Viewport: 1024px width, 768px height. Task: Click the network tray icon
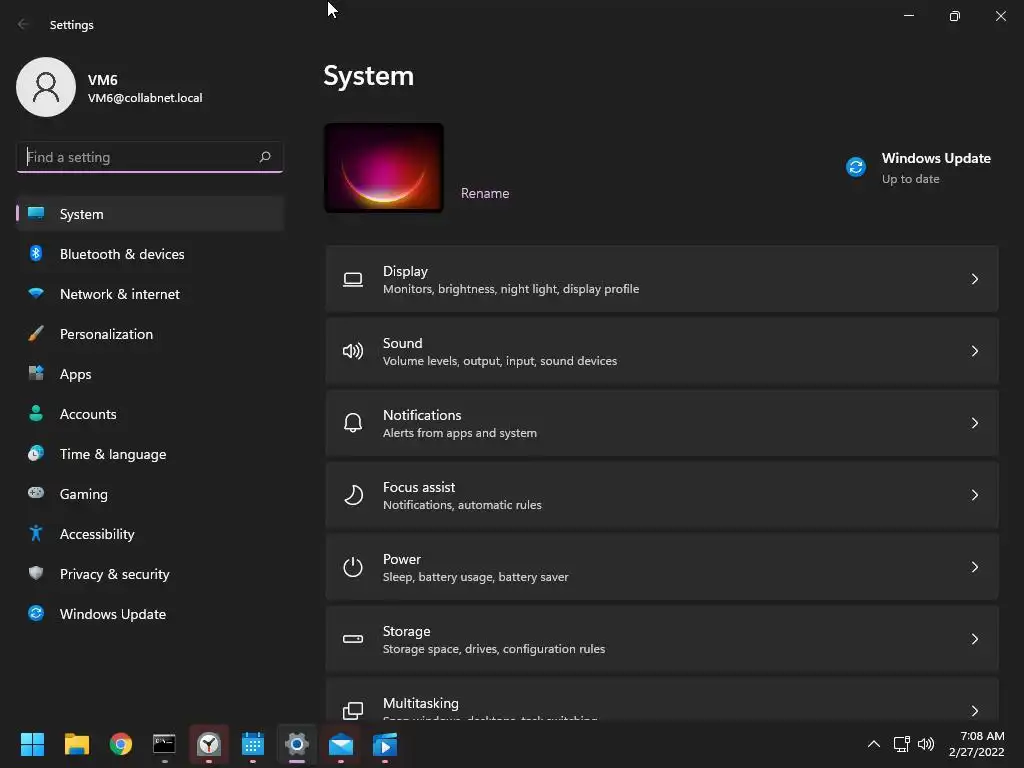pyautogui.click(x=901, y=744)
